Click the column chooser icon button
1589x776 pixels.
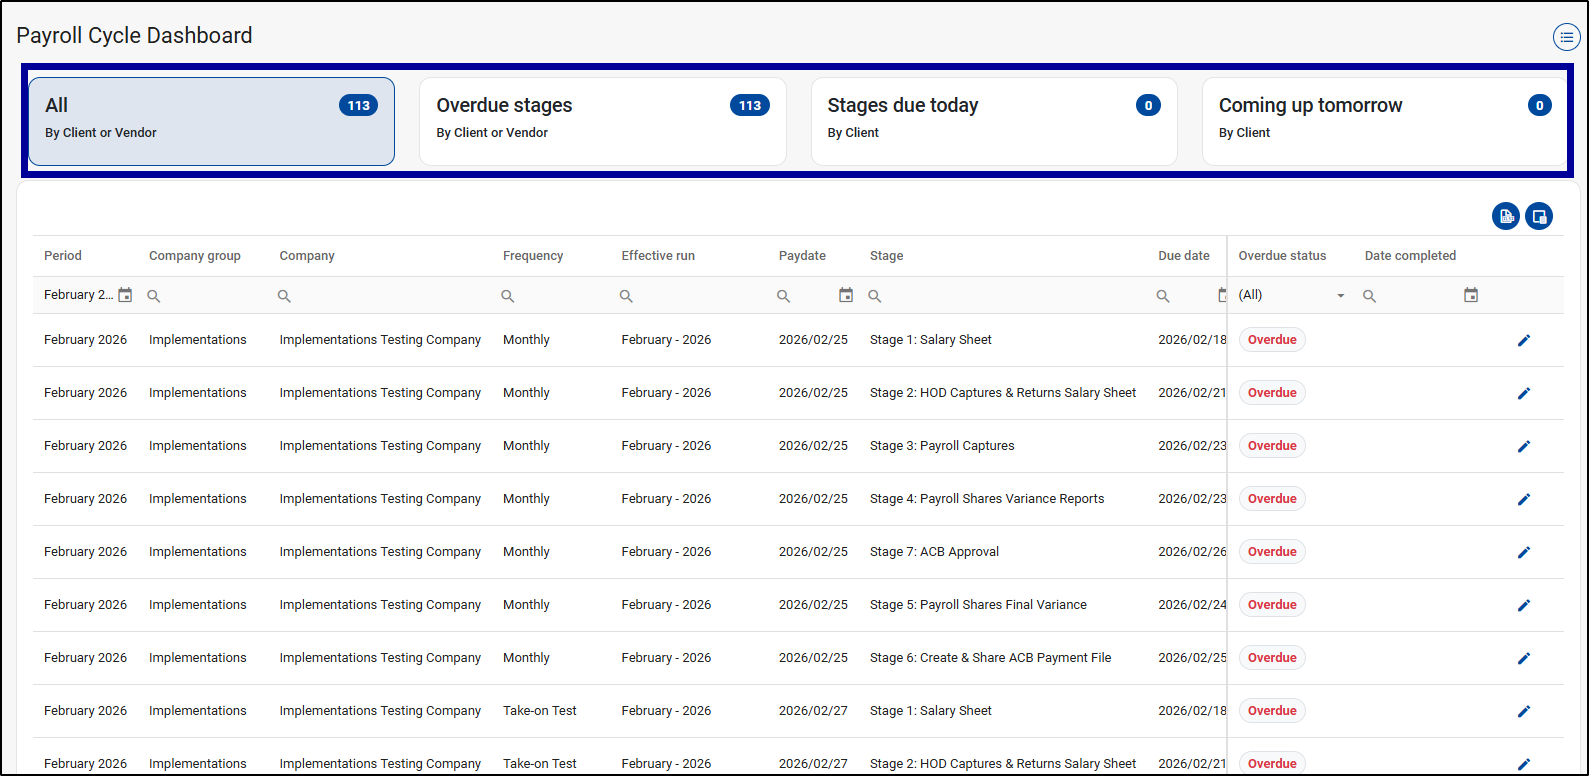[1539, 216]
